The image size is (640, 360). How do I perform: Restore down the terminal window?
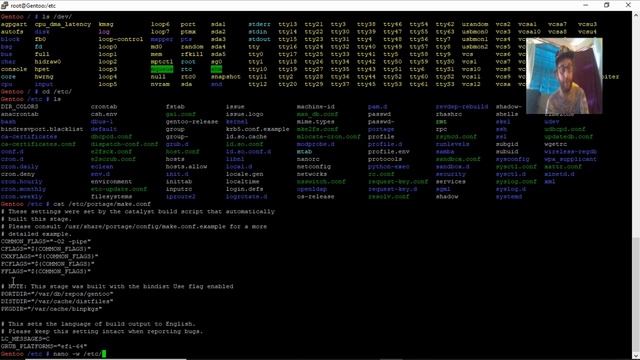[x=607, y=5]
